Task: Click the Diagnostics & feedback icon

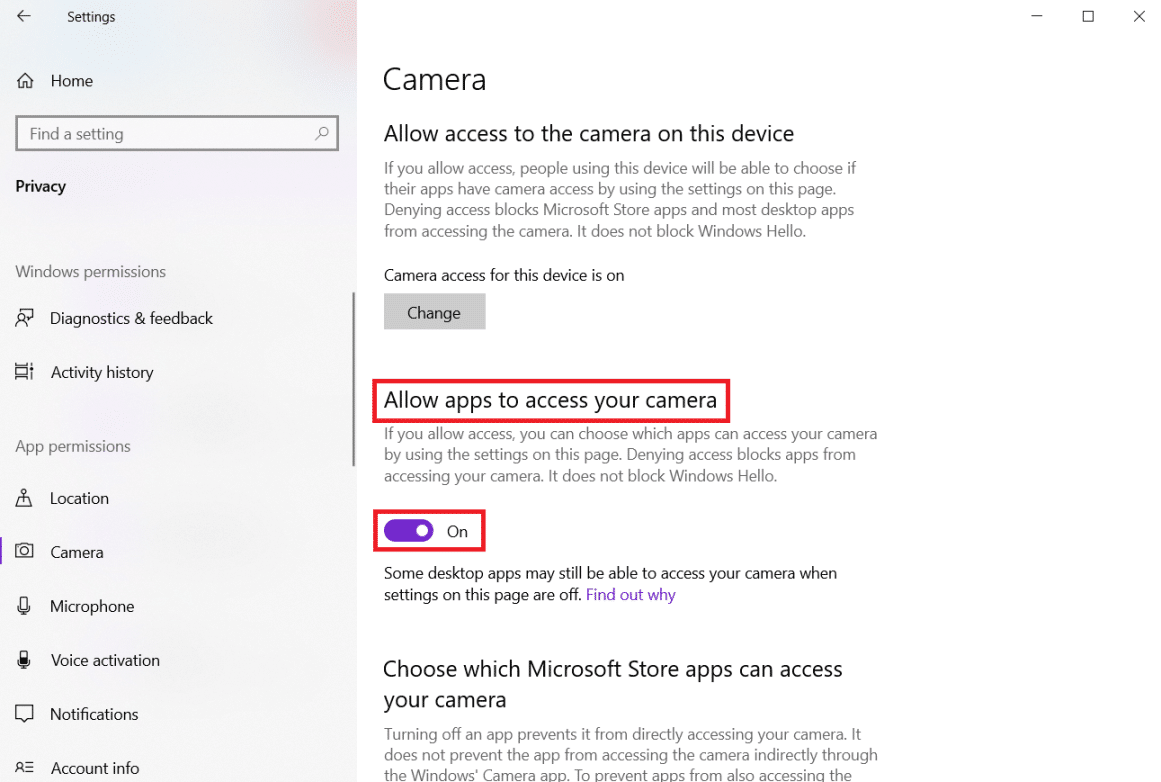Action: (24, 318)
